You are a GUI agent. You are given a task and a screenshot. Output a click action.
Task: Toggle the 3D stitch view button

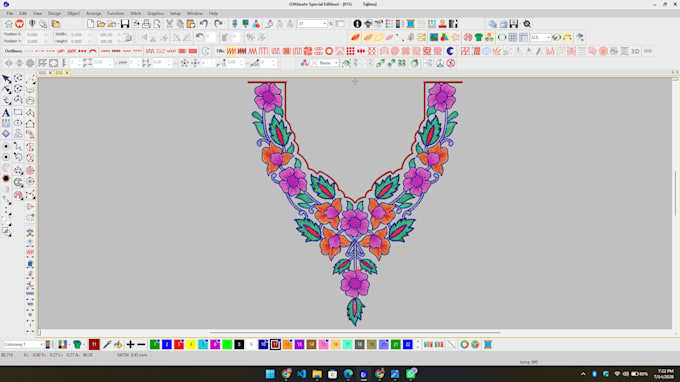click(x=635, y=51)
